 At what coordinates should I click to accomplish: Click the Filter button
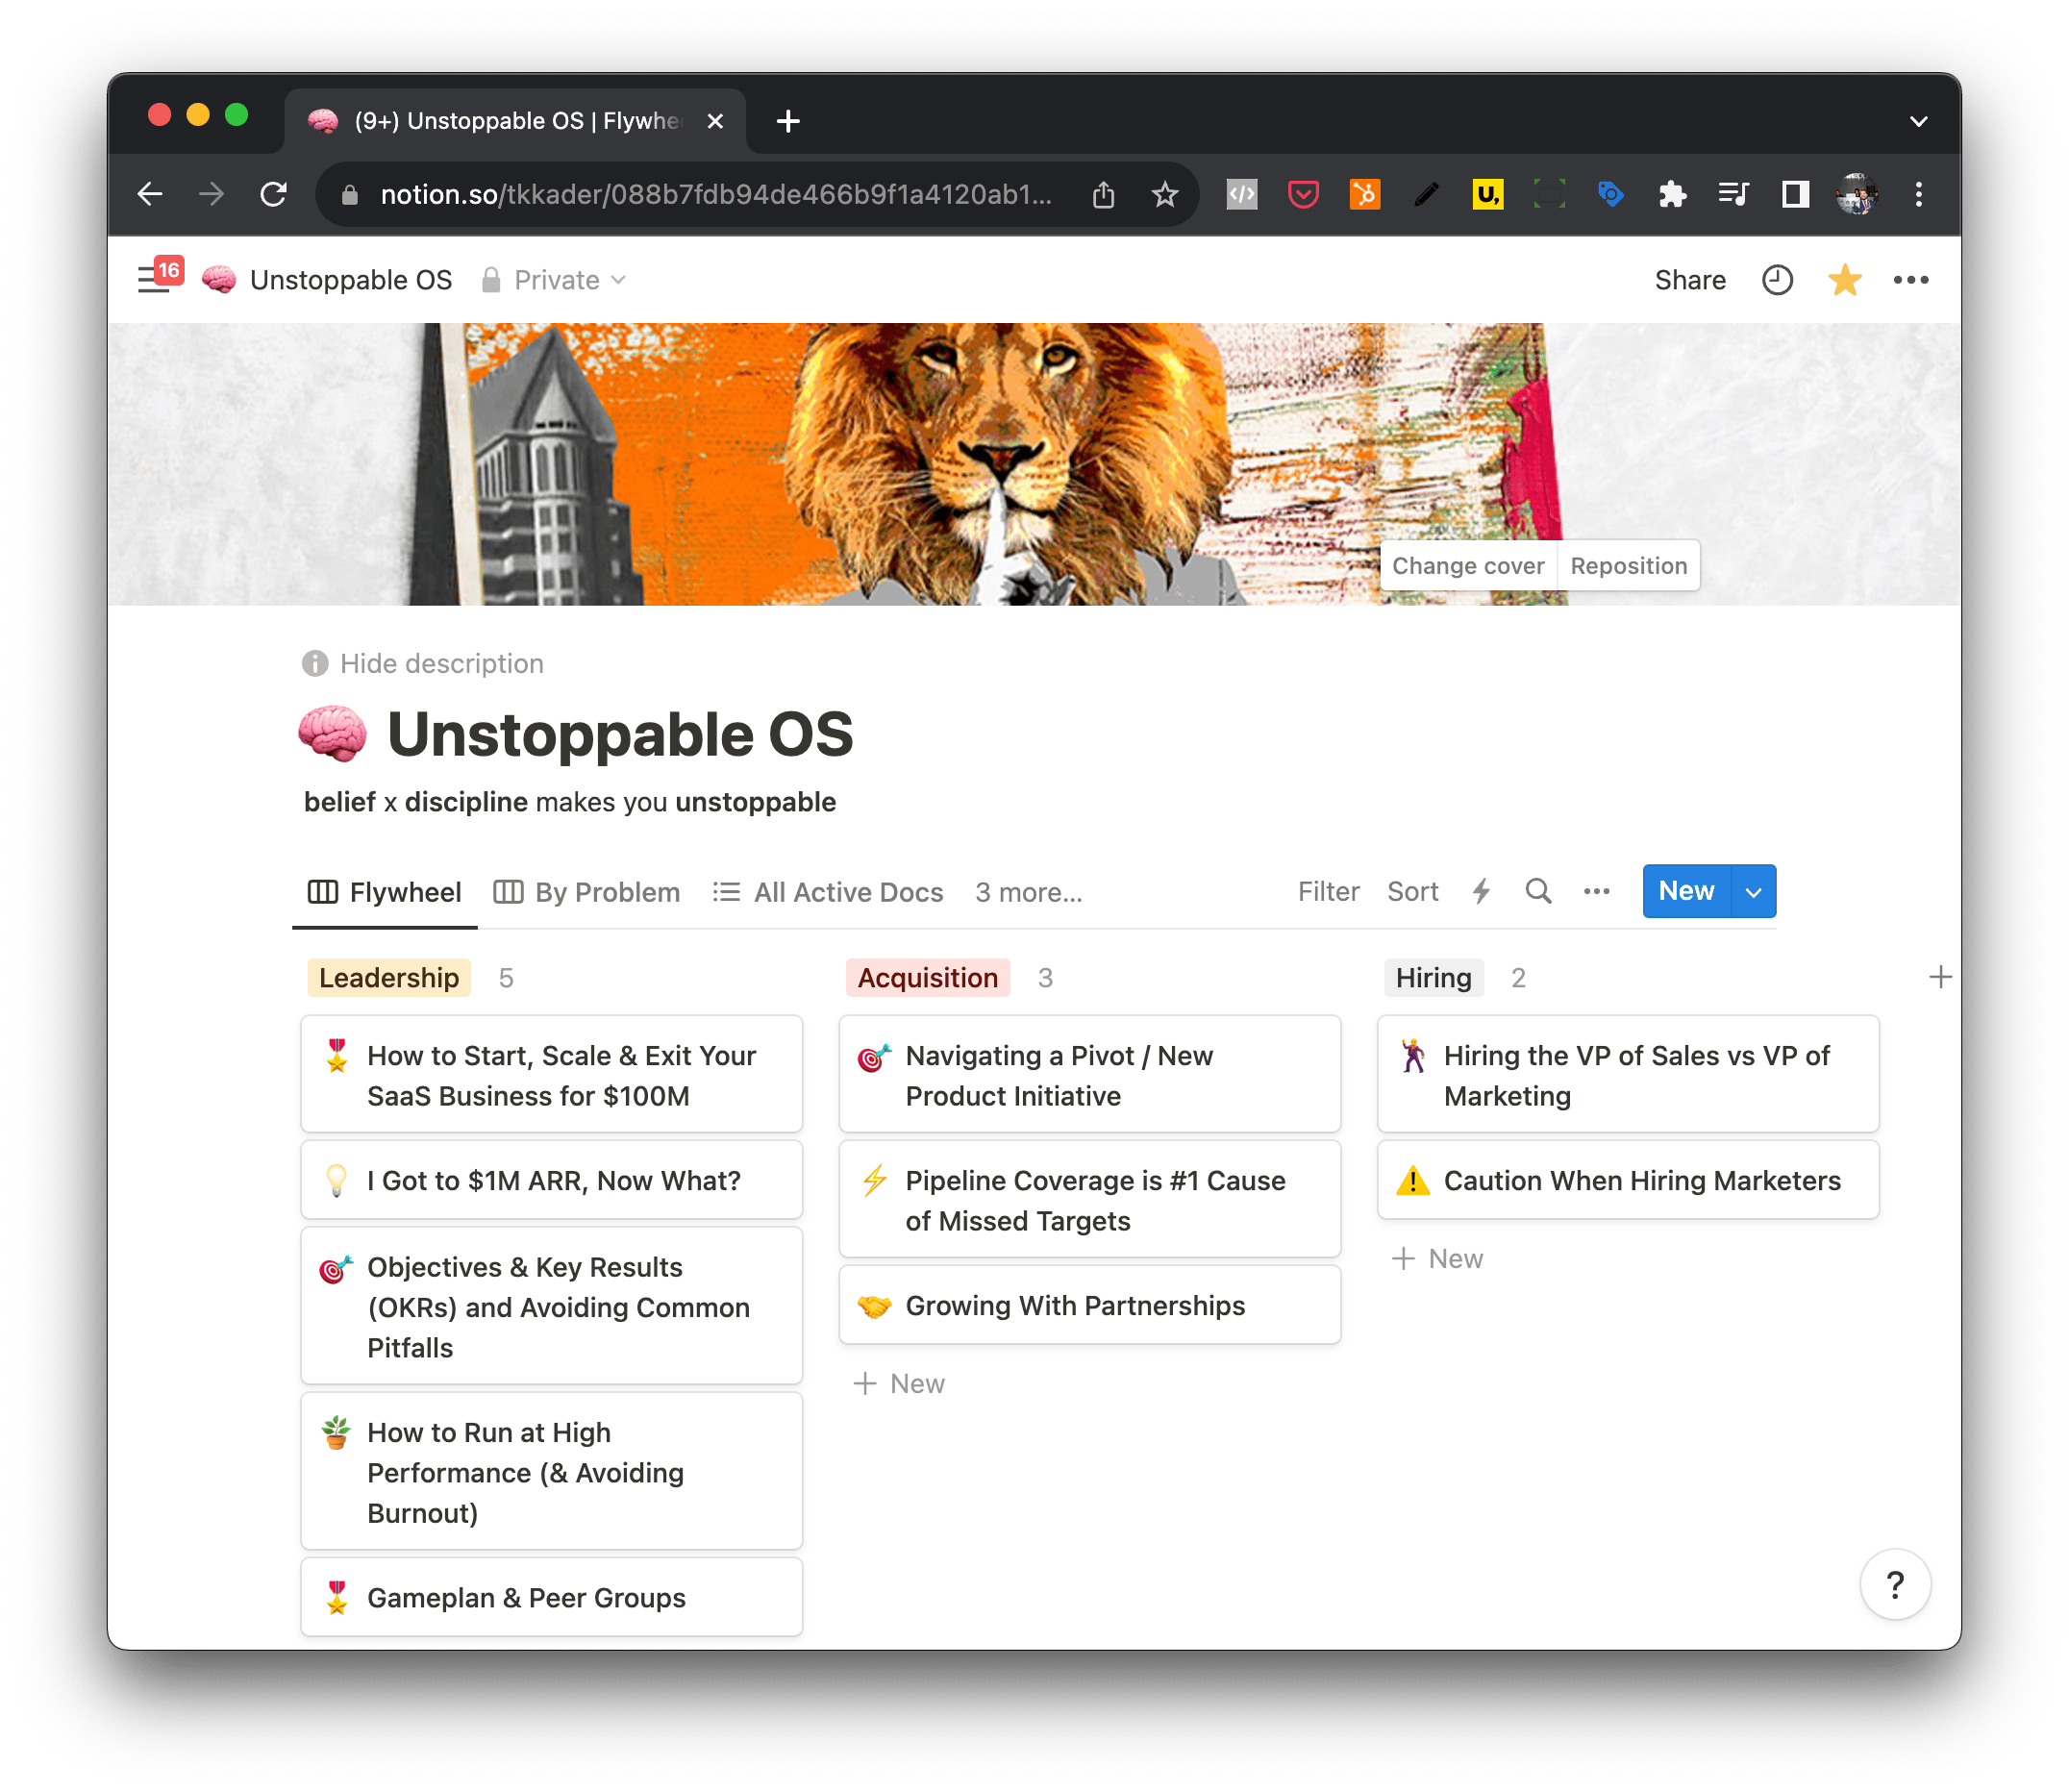point(1328,891)
